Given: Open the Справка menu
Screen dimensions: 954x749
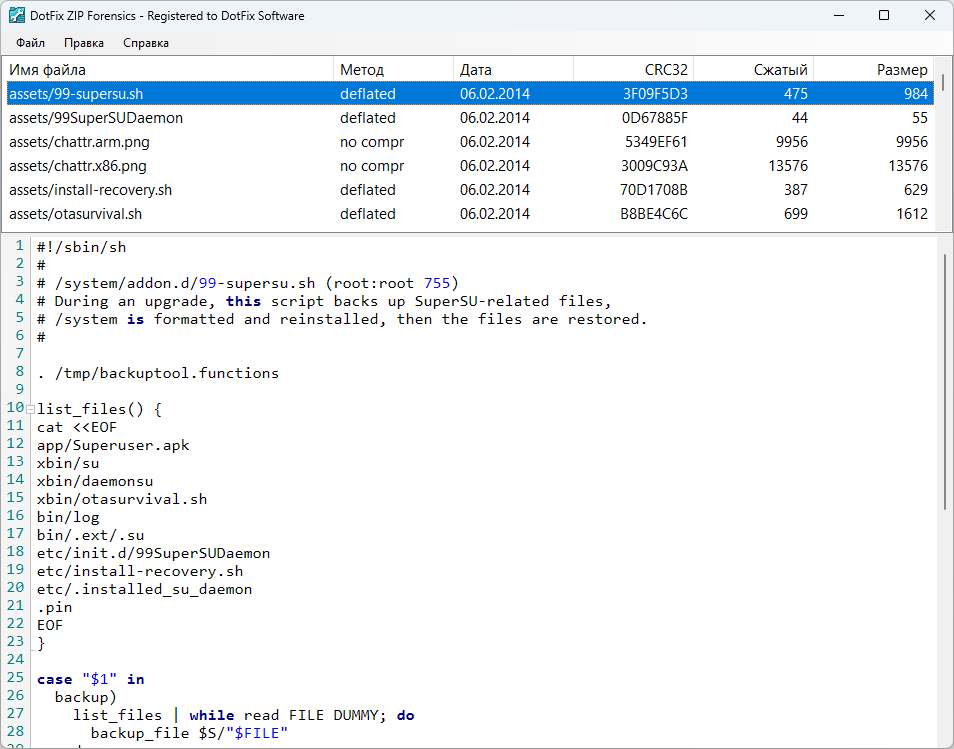Looking at the screenshot, I should 145,43.
